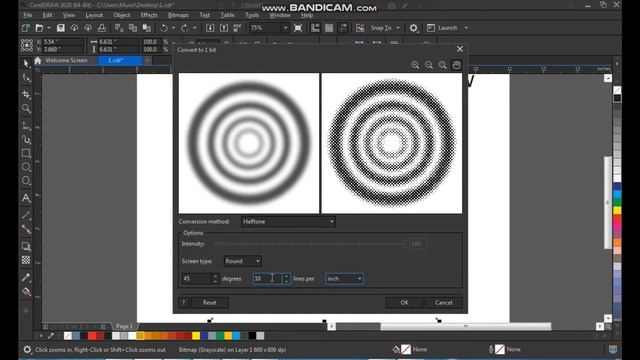Screen dimensions: 640x360
Task: Click OK in Convert to 1 bit dialog
Action: [x=404, y=302]
